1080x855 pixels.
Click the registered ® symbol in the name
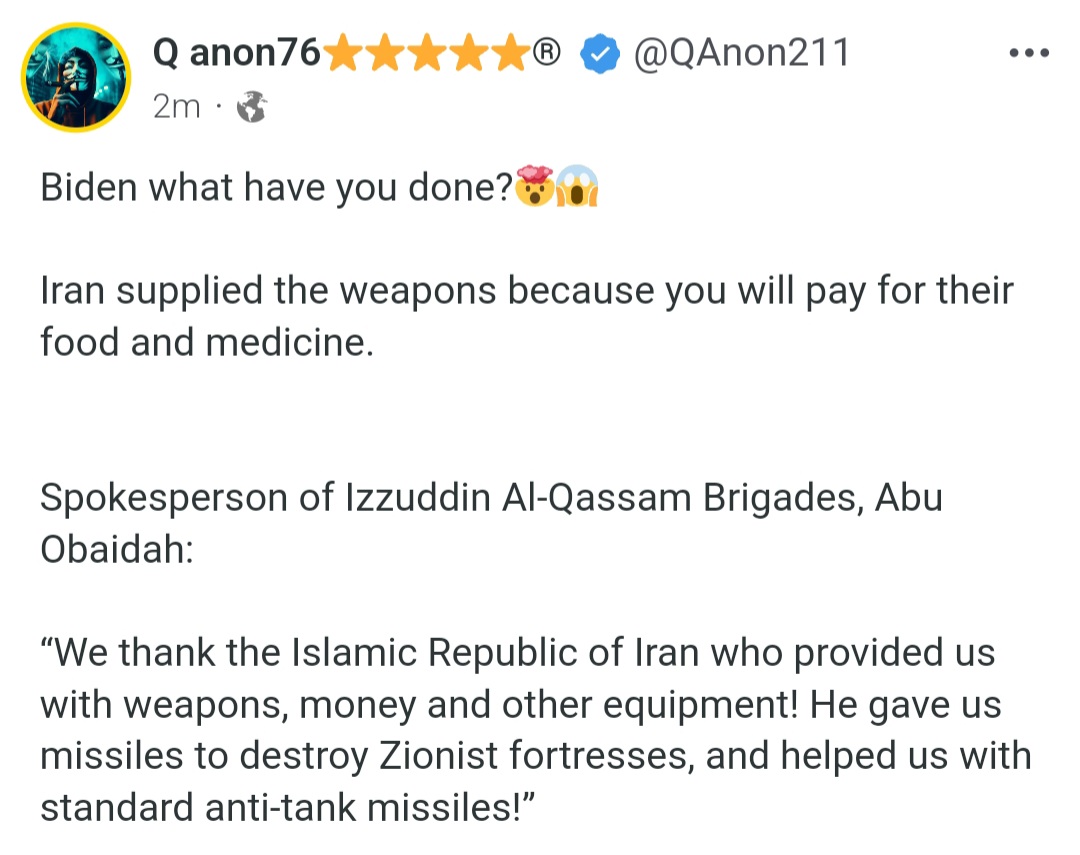tap(547, 51)
